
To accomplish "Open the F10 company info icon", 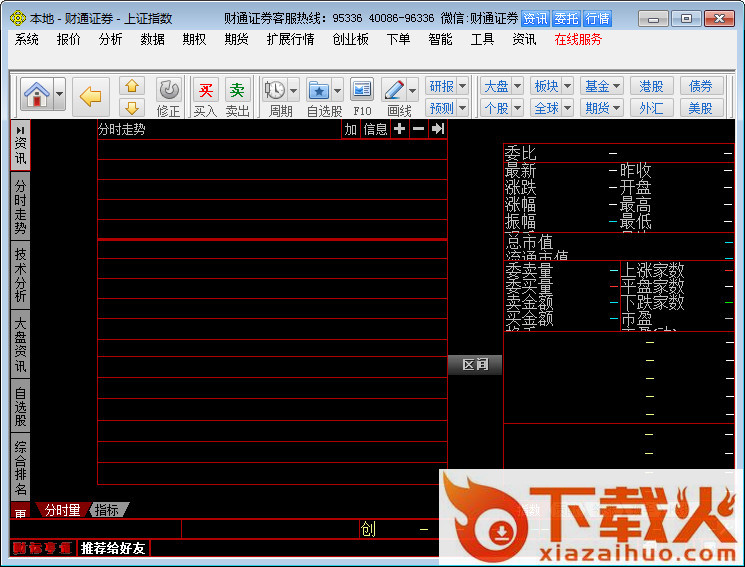I will [362, 90].
